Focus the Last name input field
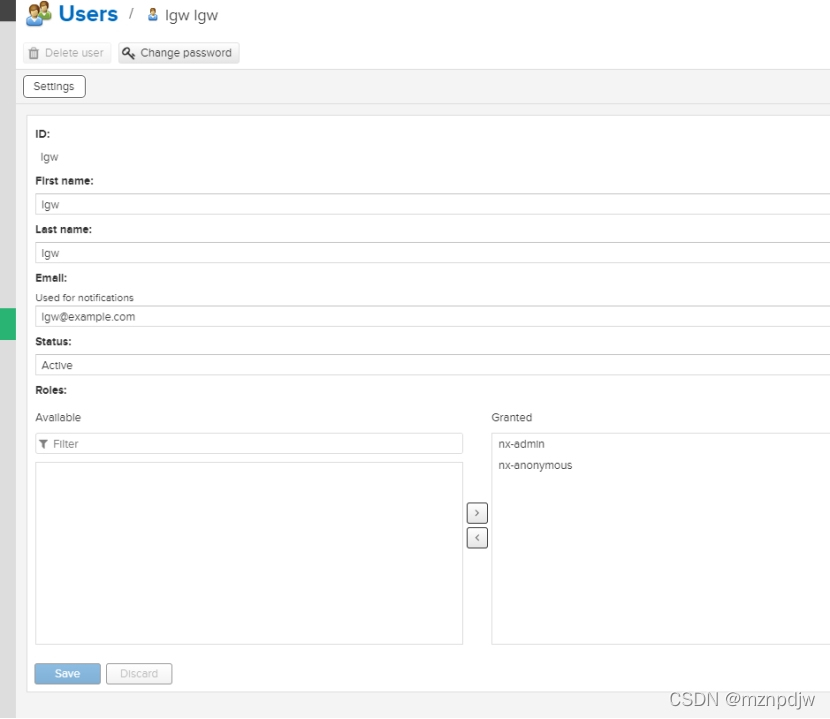 [432, 253]
